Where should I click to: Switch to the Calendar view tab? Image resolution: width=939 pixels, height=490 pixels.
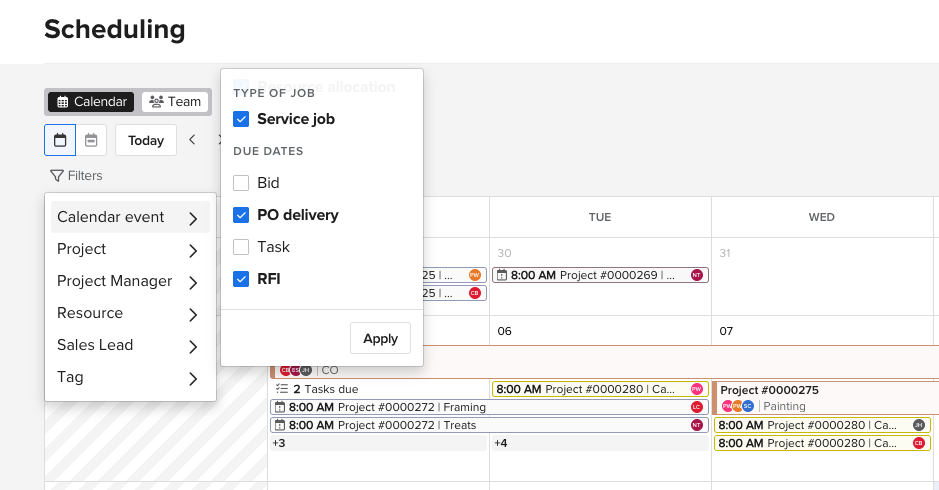[x=91, y=102]
